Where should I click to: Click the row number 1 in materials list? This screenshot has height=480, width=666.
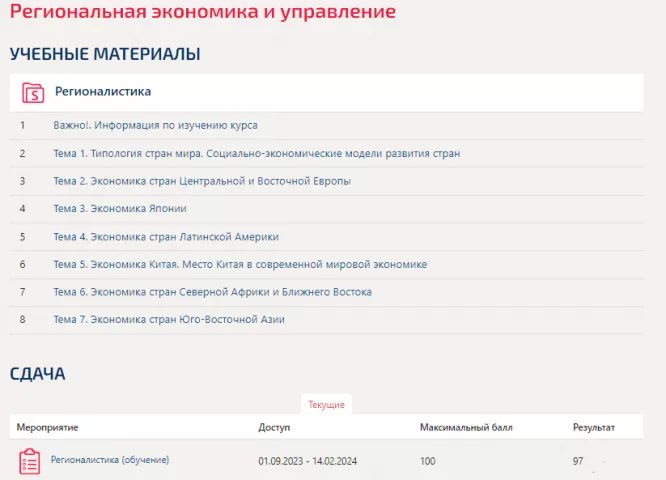pos(23,125)
